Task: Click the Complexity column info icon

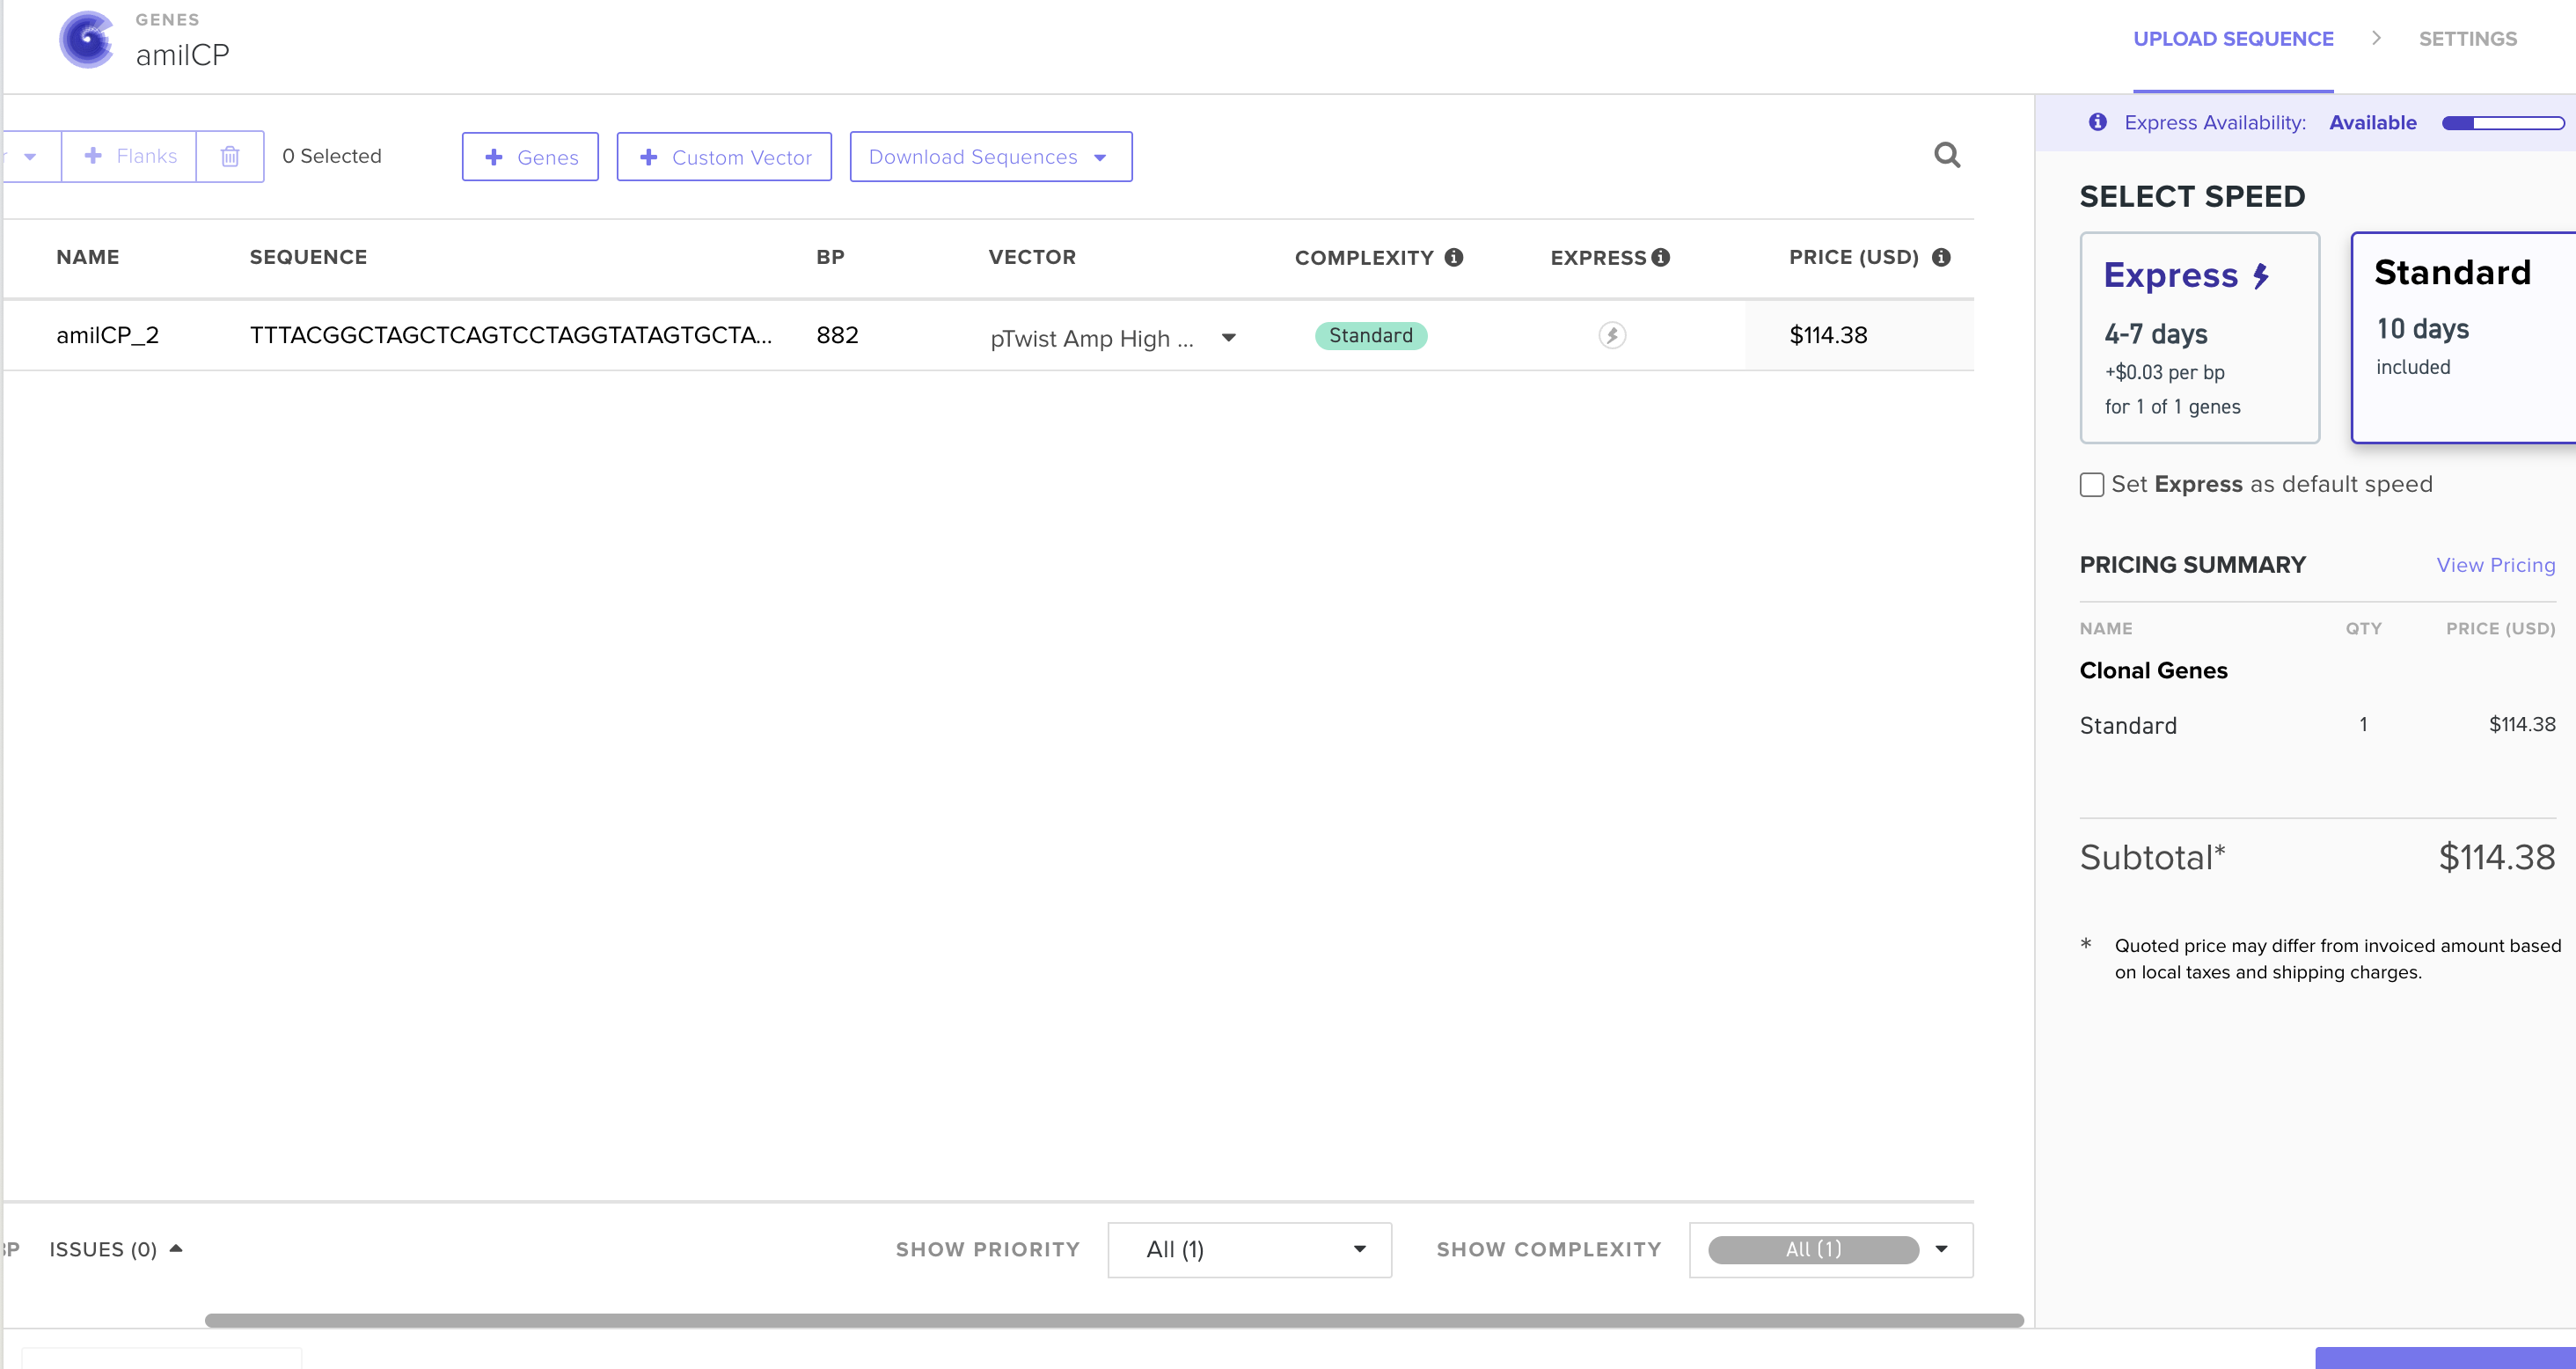Action: (x=1453, y=257)
